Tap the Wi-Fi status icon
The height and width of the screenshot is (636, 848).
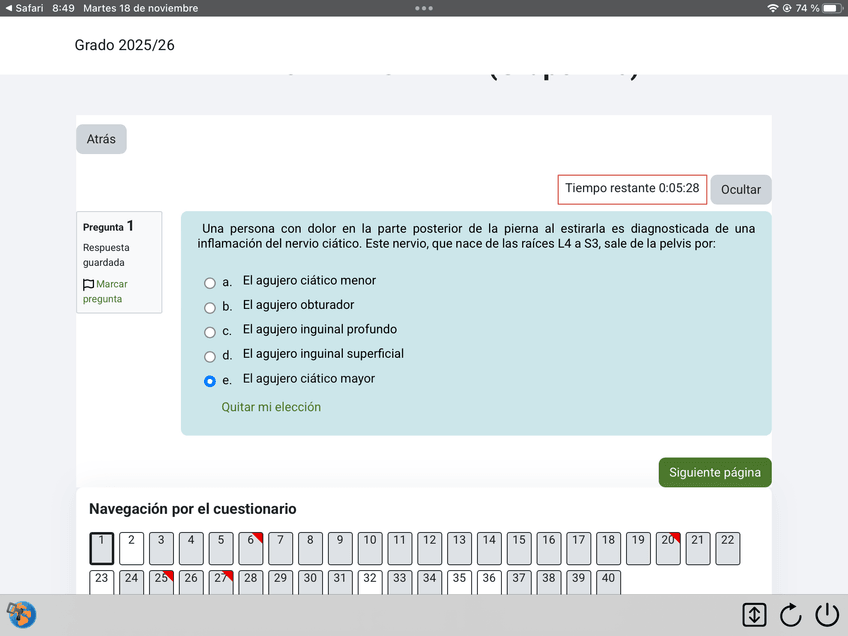click(772, 8)
